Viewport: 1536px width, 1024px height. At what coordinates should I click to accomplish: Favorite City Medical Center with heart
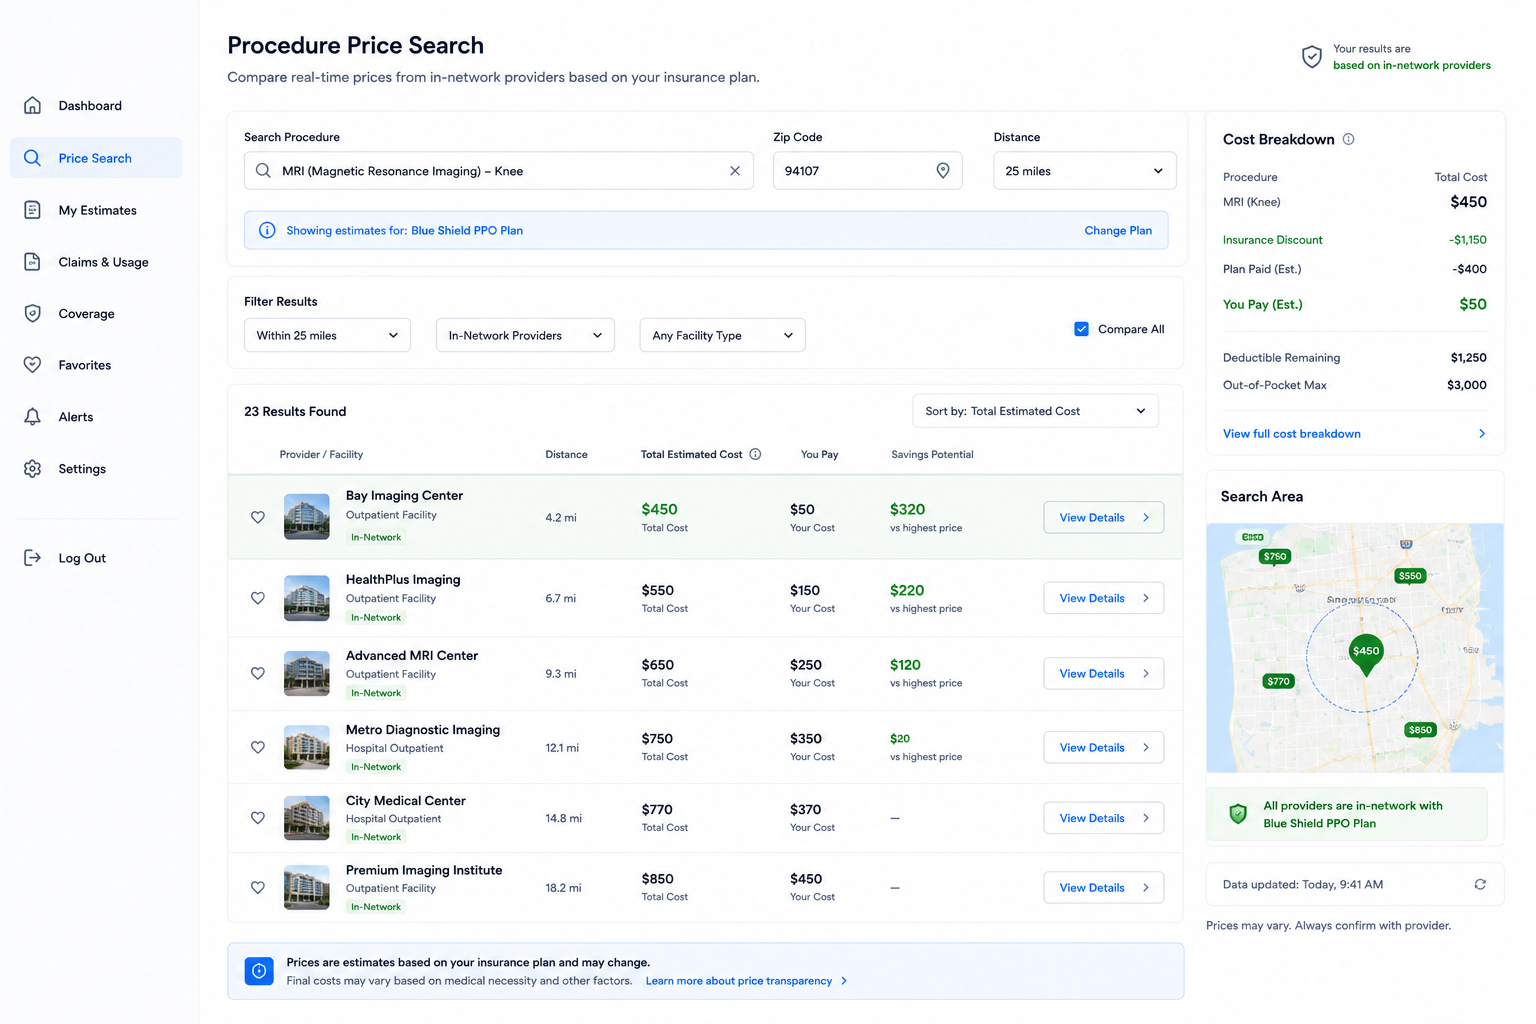tap(258, 818)
